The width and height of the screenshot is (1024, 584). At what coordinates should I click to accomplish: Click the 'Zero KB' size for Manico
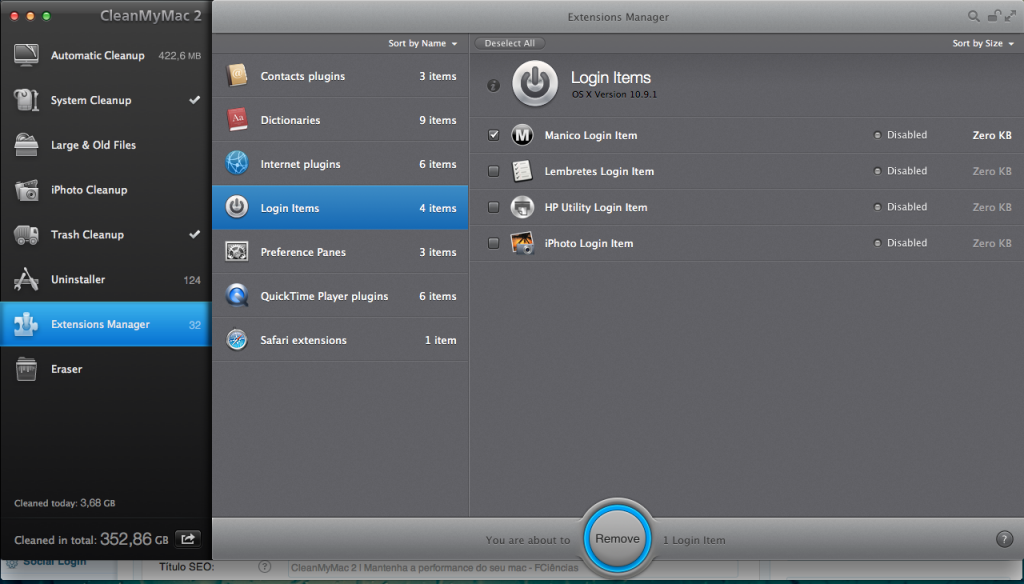tap(992, 135)
